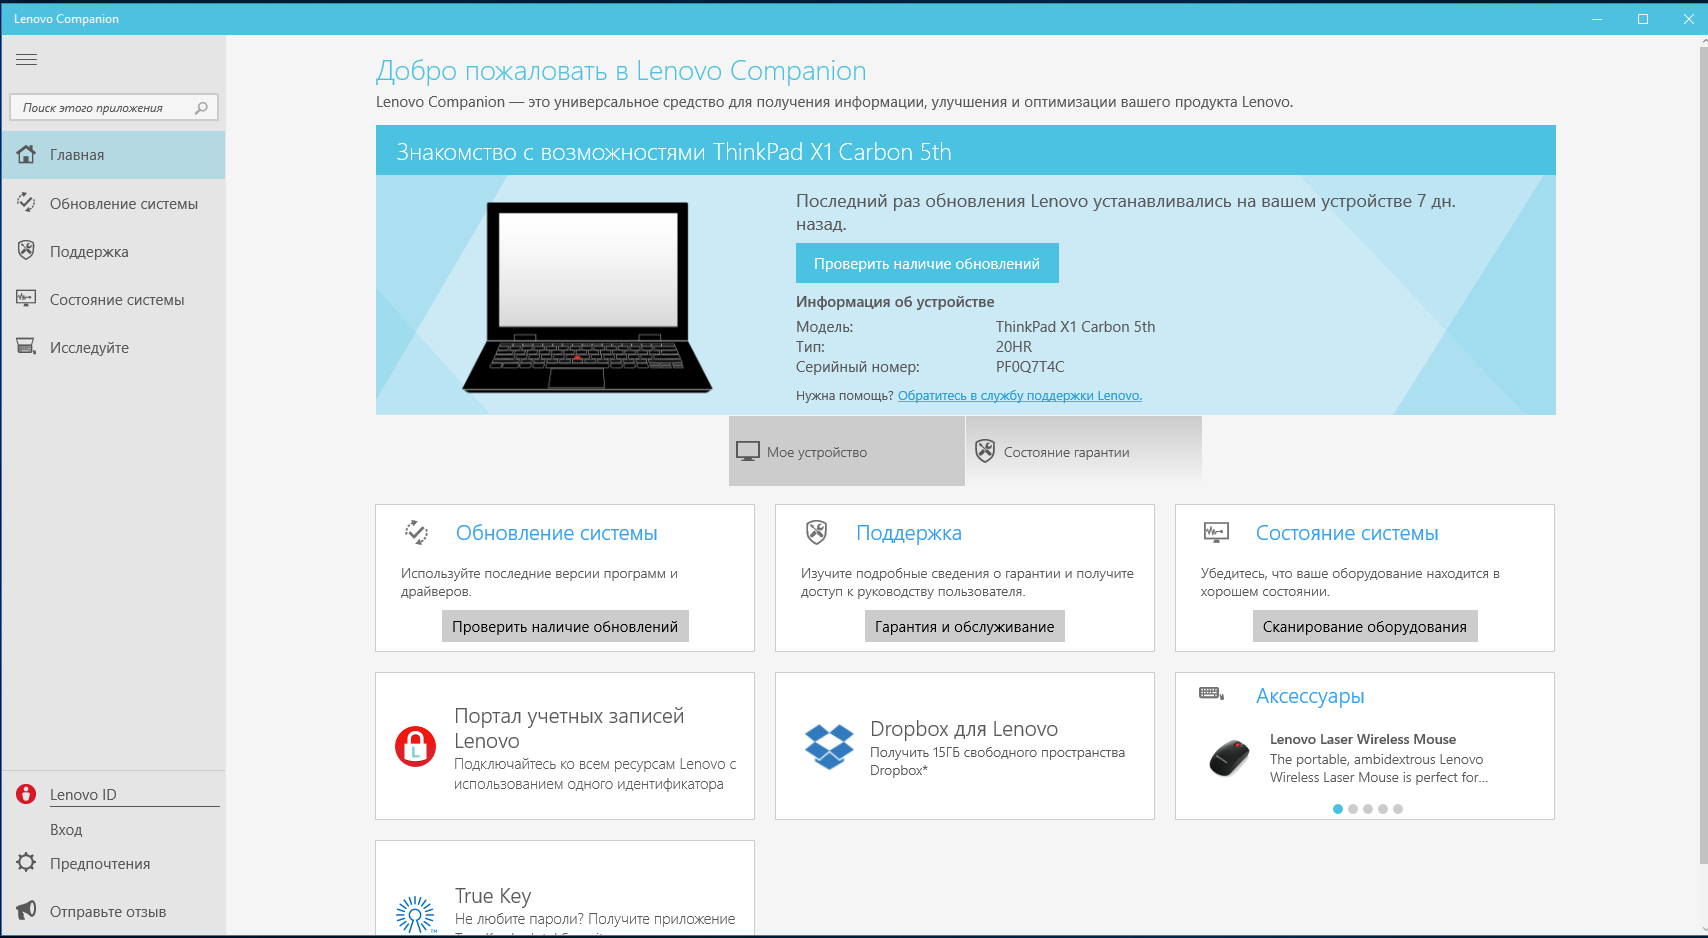Screen dimensions: 1708x938
Task: Click the Обновление системы sidebar icon
Action: (x=27, y=203)
